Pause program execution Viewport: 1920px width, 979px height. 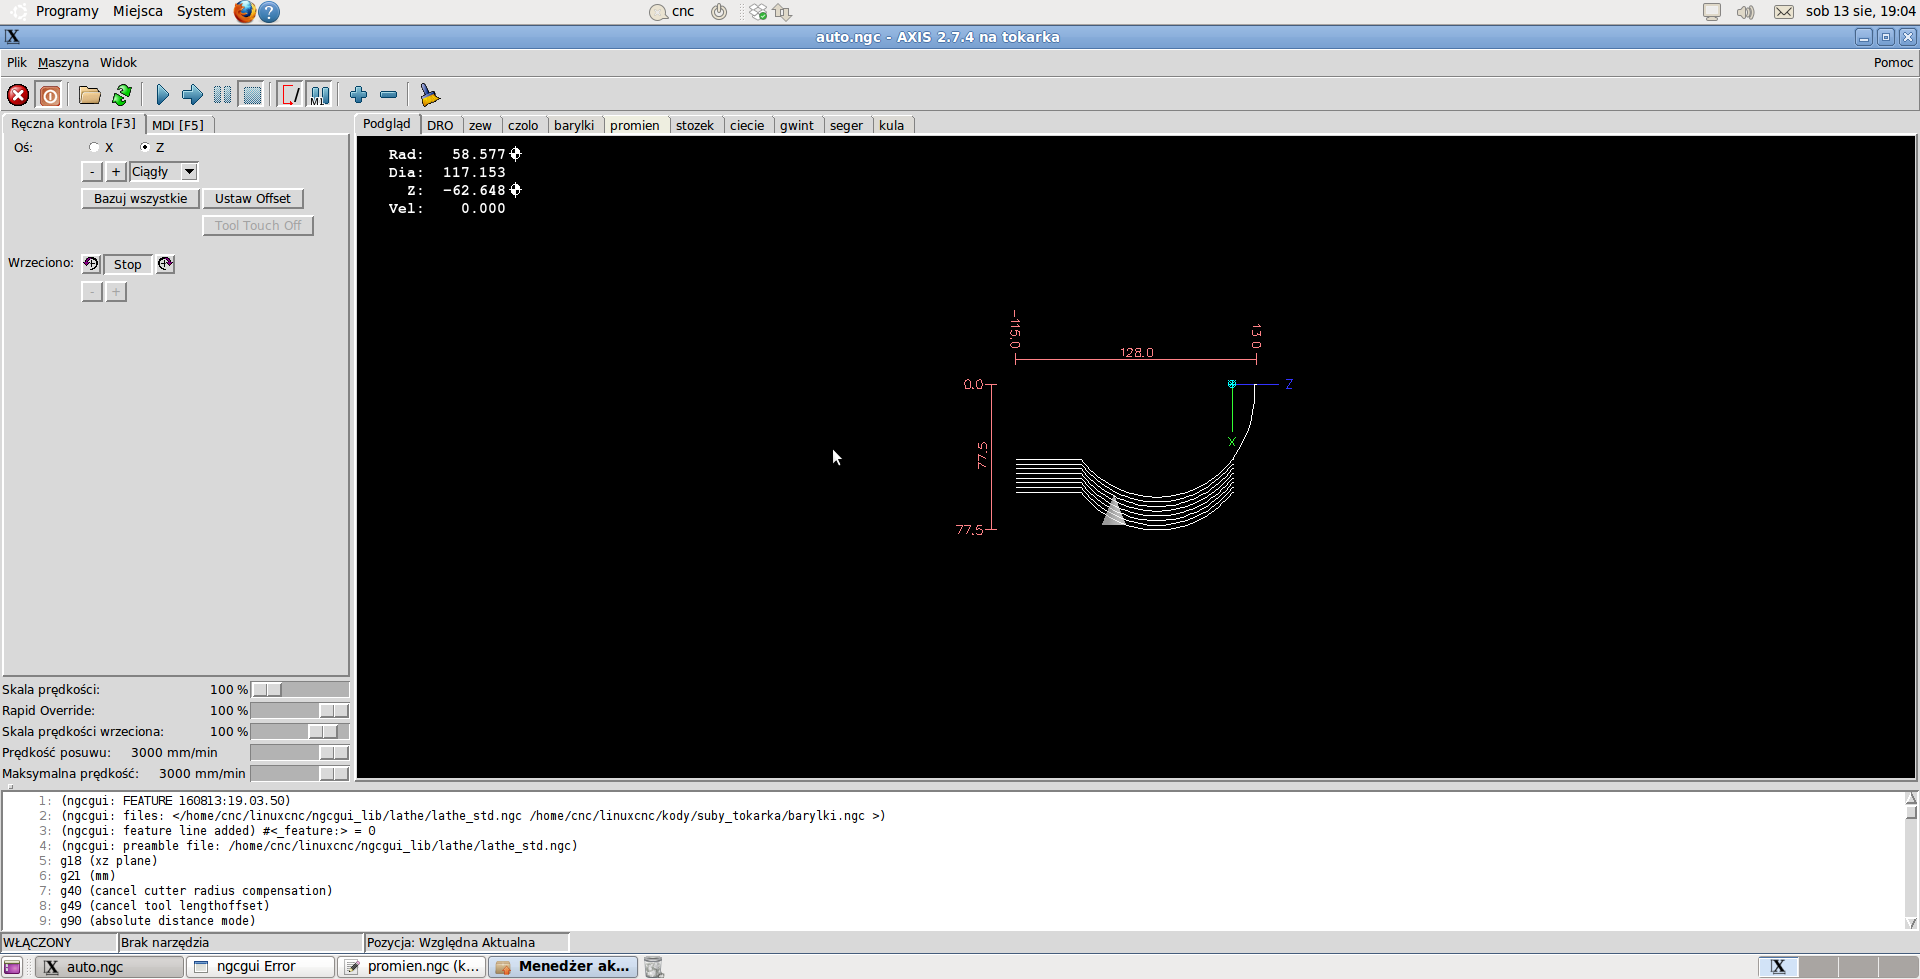tap(222, 95)
